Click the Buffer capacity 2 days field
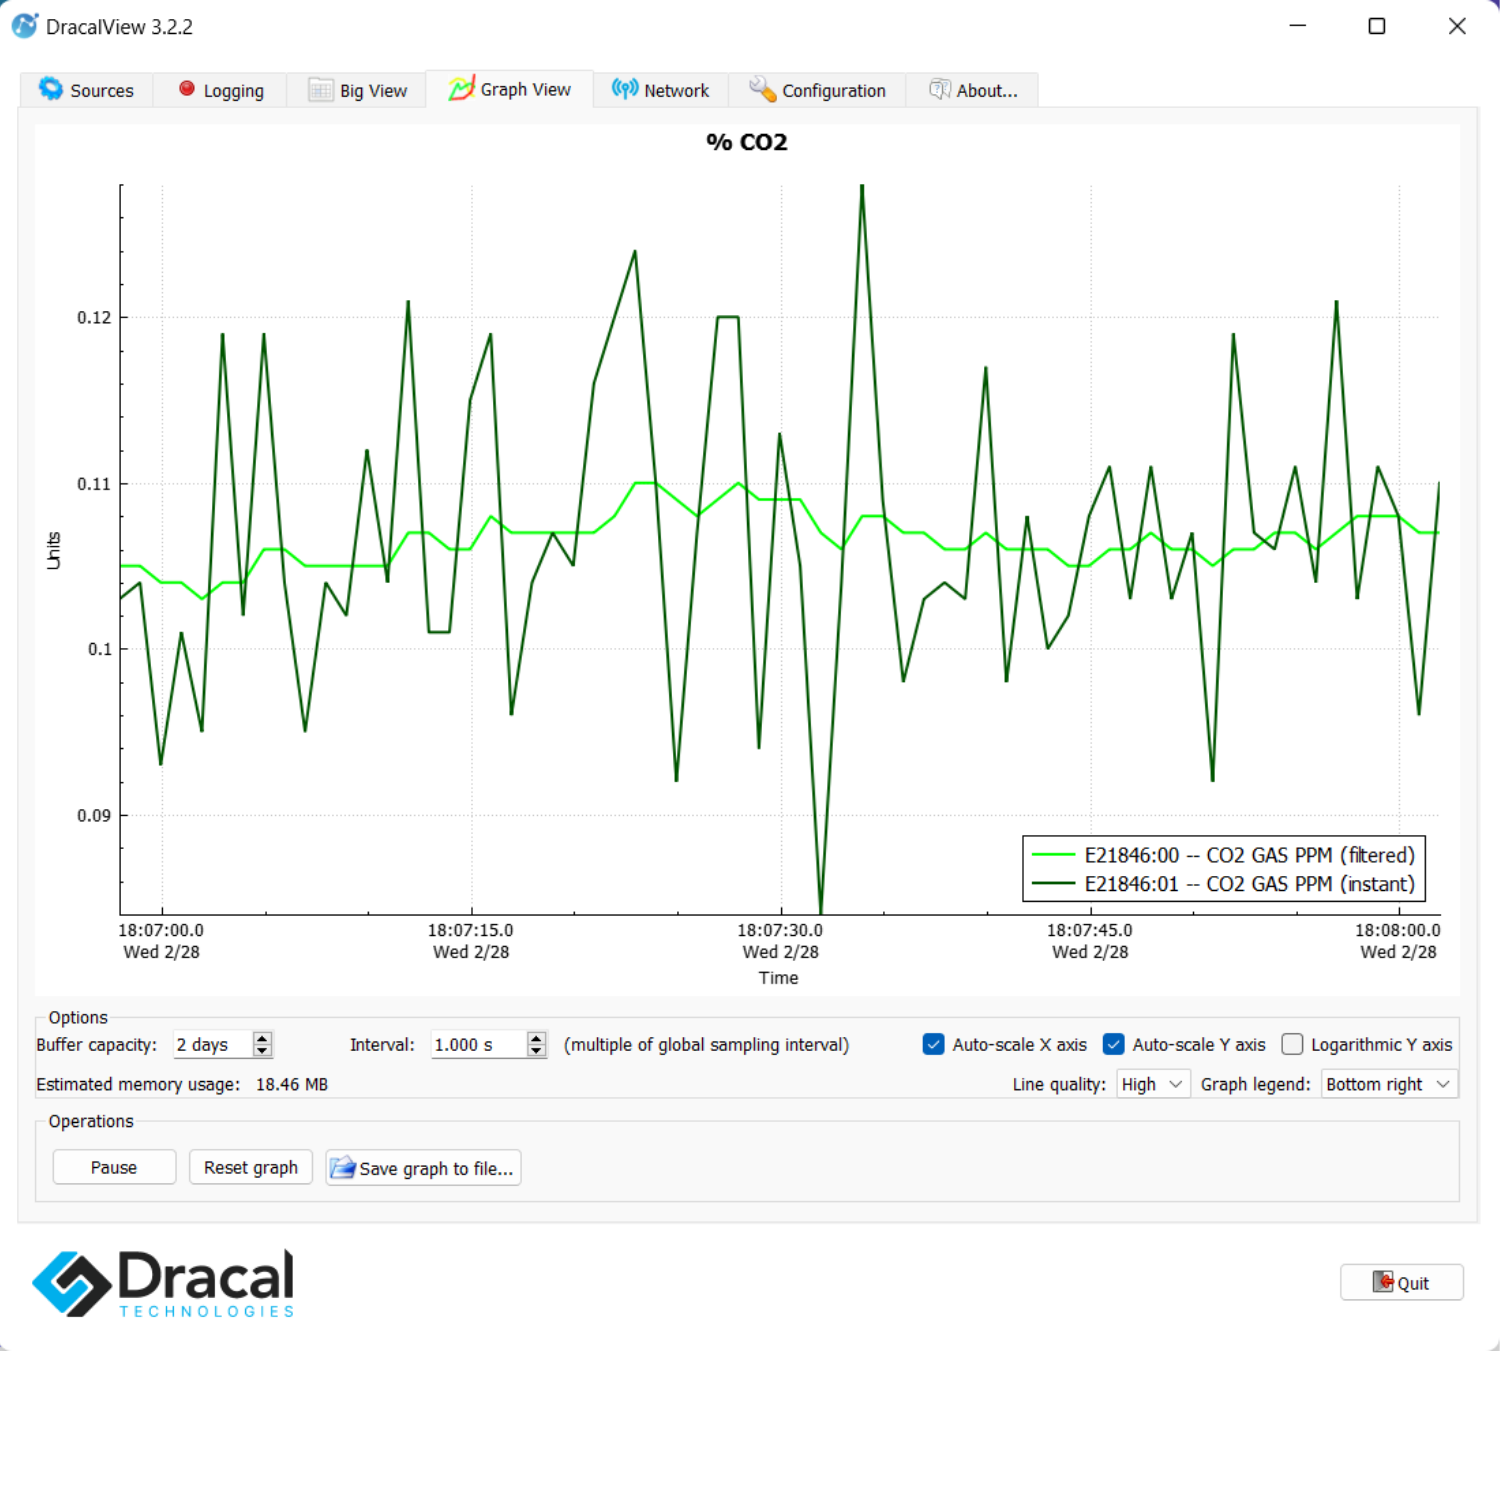Image resolution: width=1500 pixels, height=1500 pixels. (213, 1044)
